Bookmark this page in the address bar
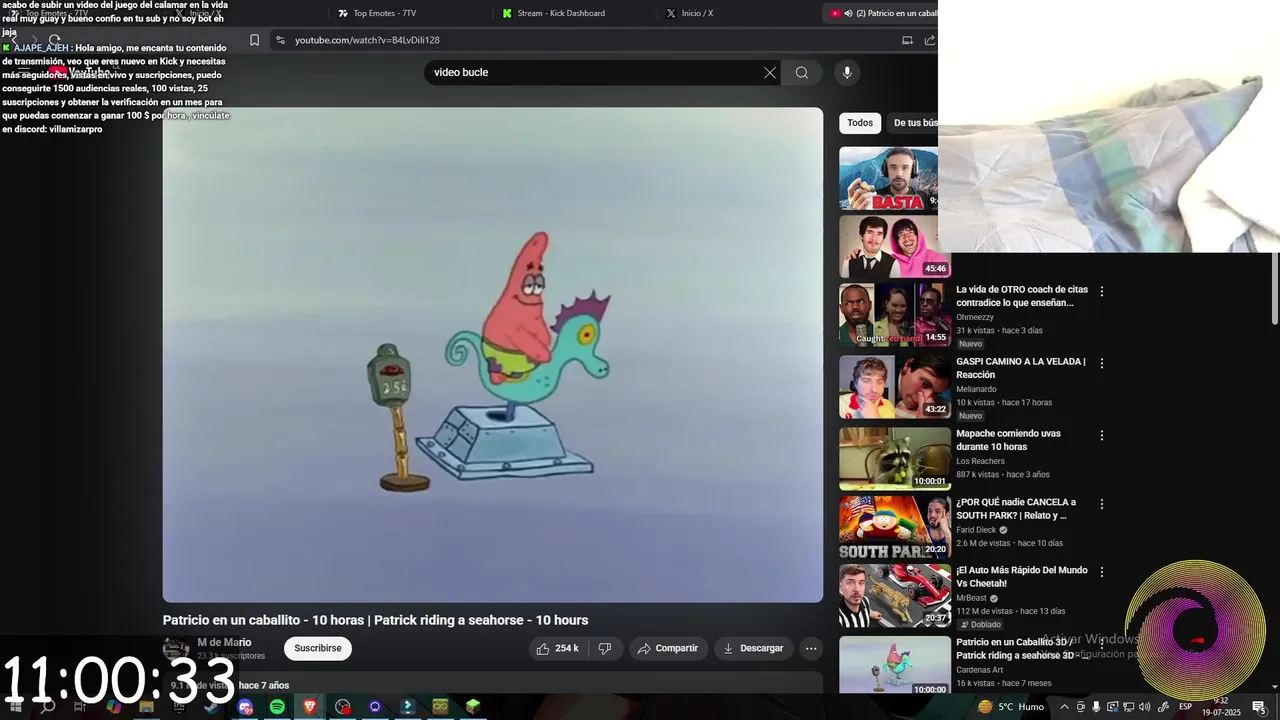Screen dimensions: 1280x720 [254, 40]
